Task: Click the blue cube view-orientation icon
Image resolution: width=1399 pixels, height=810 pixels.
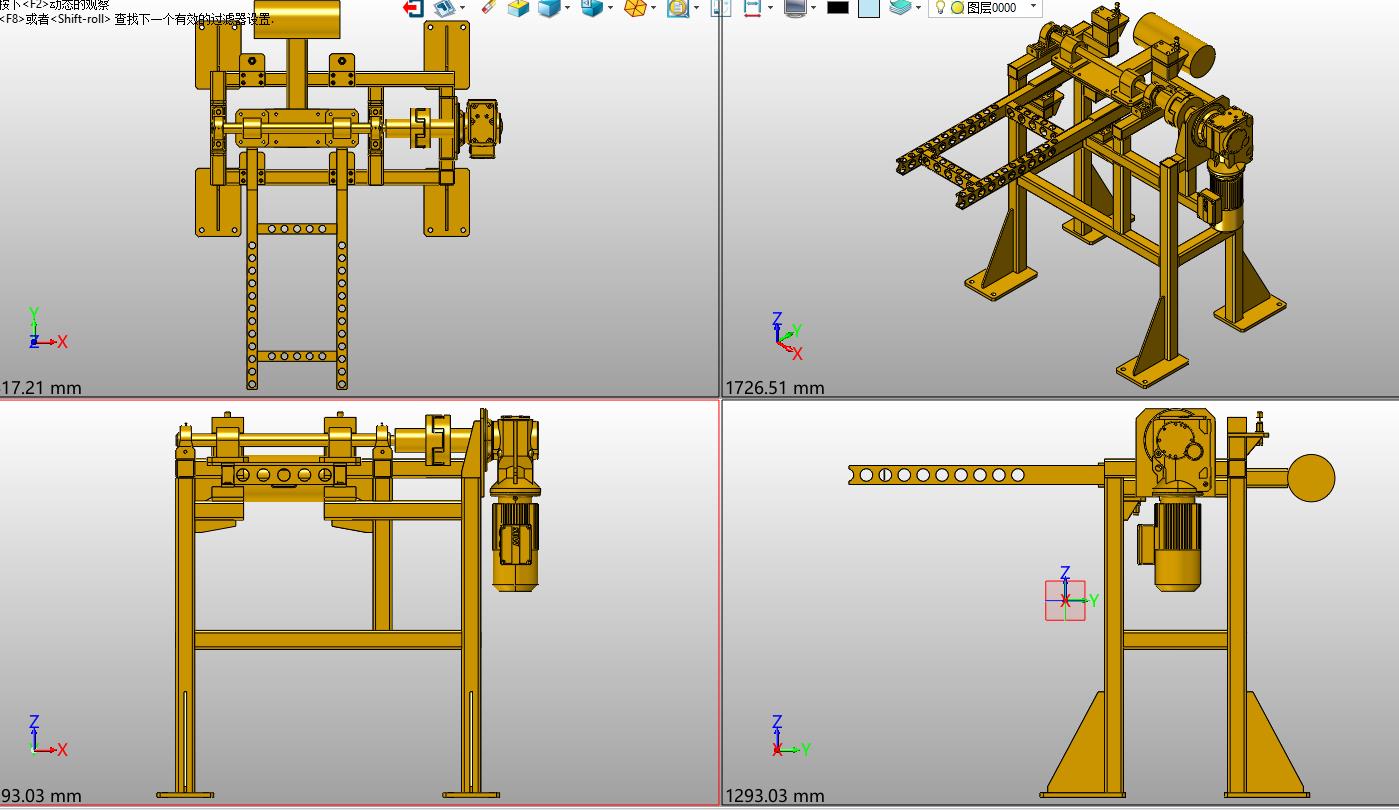Action: [593, 7]
